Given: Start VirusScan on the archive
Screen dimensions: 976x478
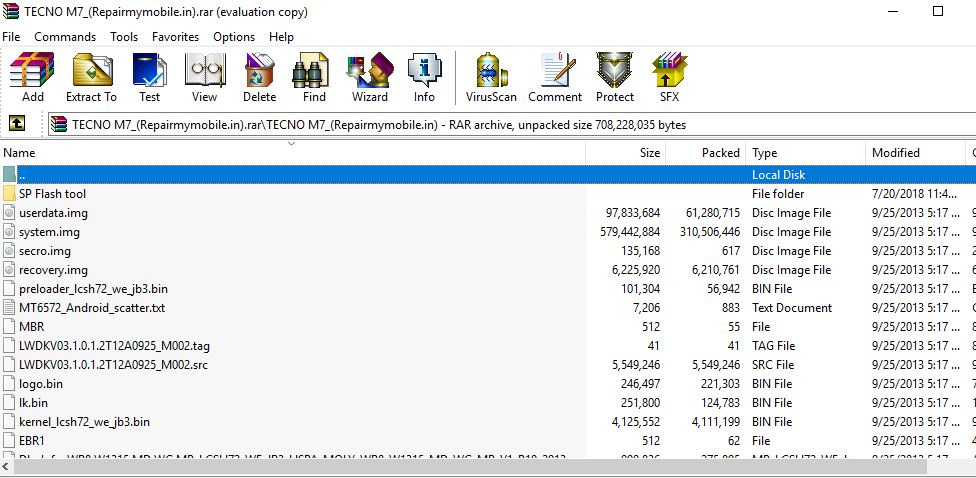Looking at the screenshot, I should coord(491,78).
